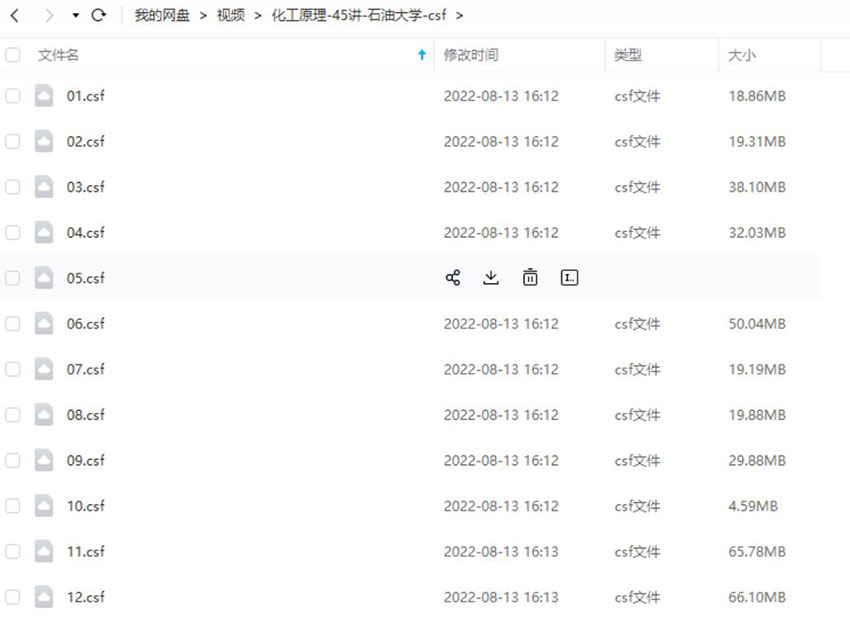This screenshot has height=618, width=850.
Task: Check the box for 09.csf
Action: 12,460
